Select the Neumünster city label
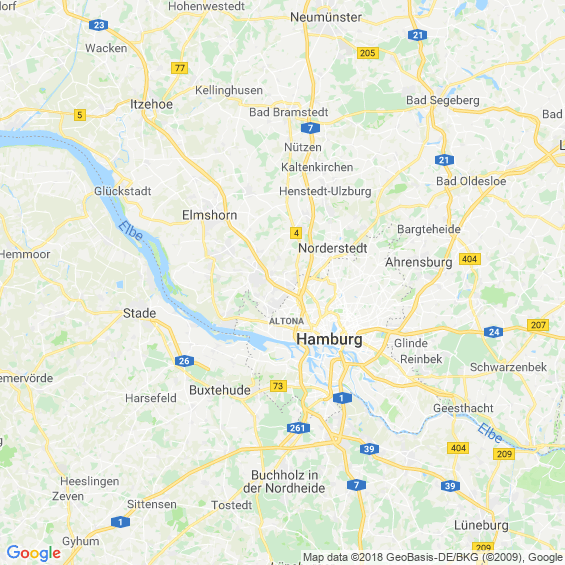The height and width of the screenshot is (565, 565). [326, 17]
